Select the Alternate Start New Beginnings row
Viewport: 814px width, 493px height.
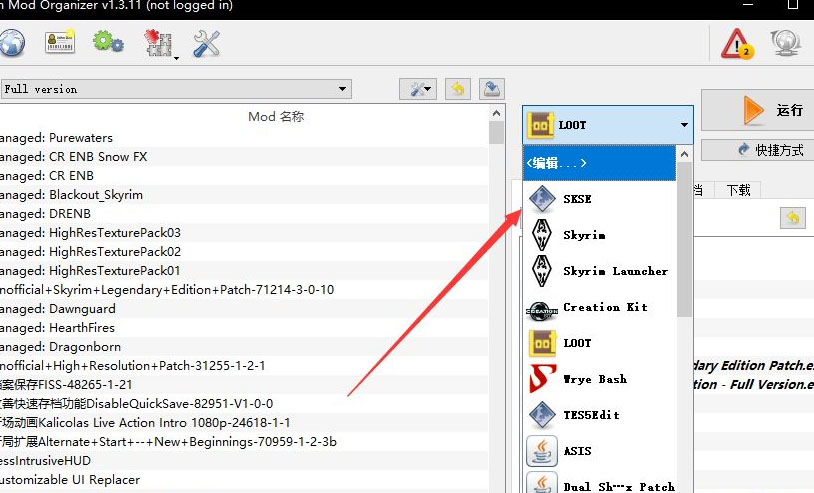click(244, 442)
